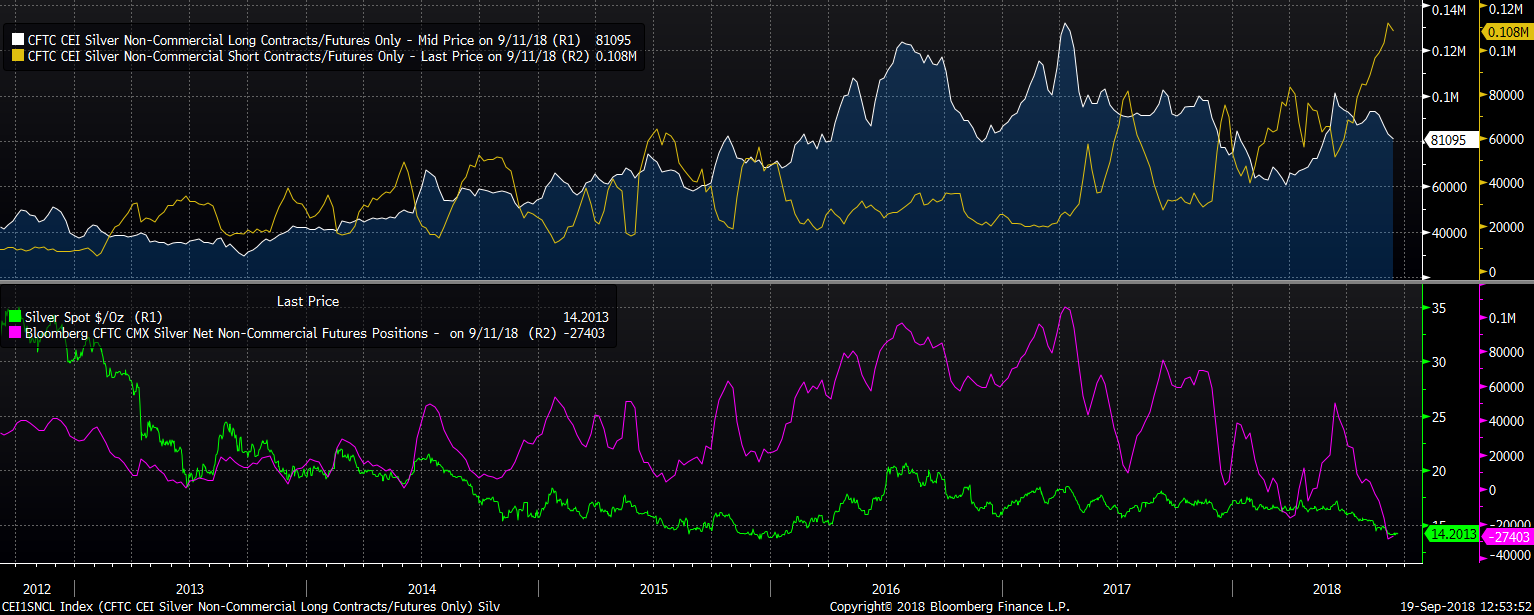The image size is (1534, 615).
Task: Click the green Silver Spot legend swatch
Action: point(13,318)
